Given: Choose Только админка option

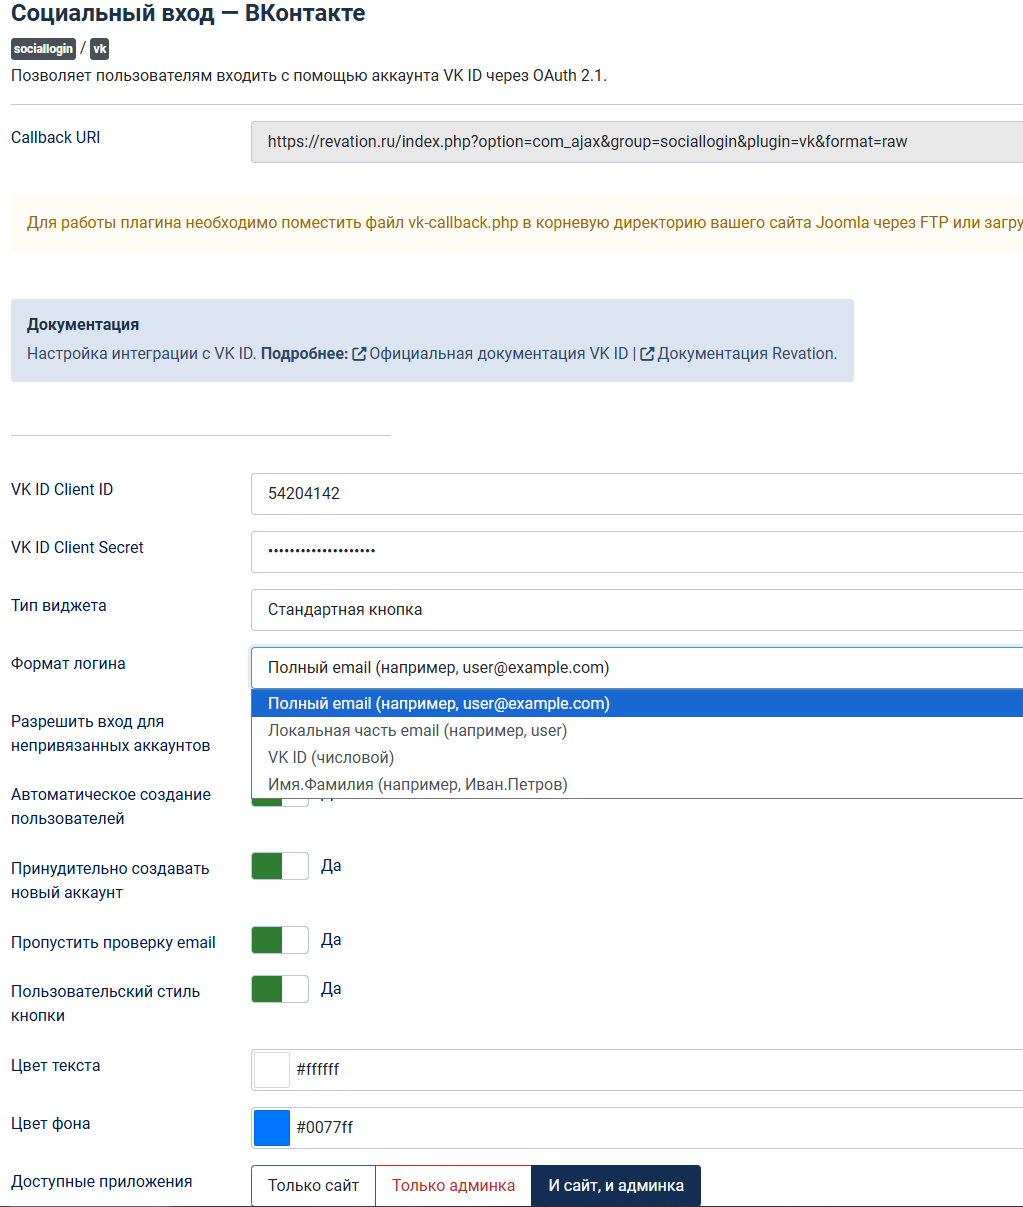Looking at the screenshot, I should point(453,1186).
